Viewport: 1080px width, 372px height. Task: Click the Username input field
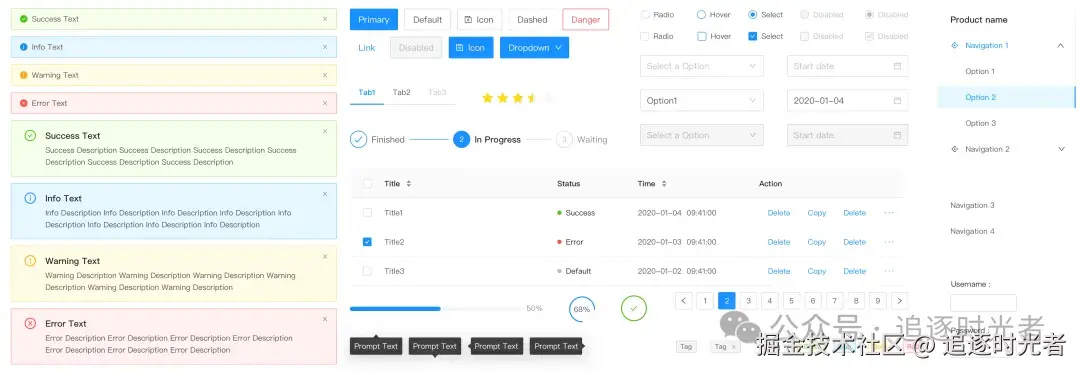tap(984, 302)
